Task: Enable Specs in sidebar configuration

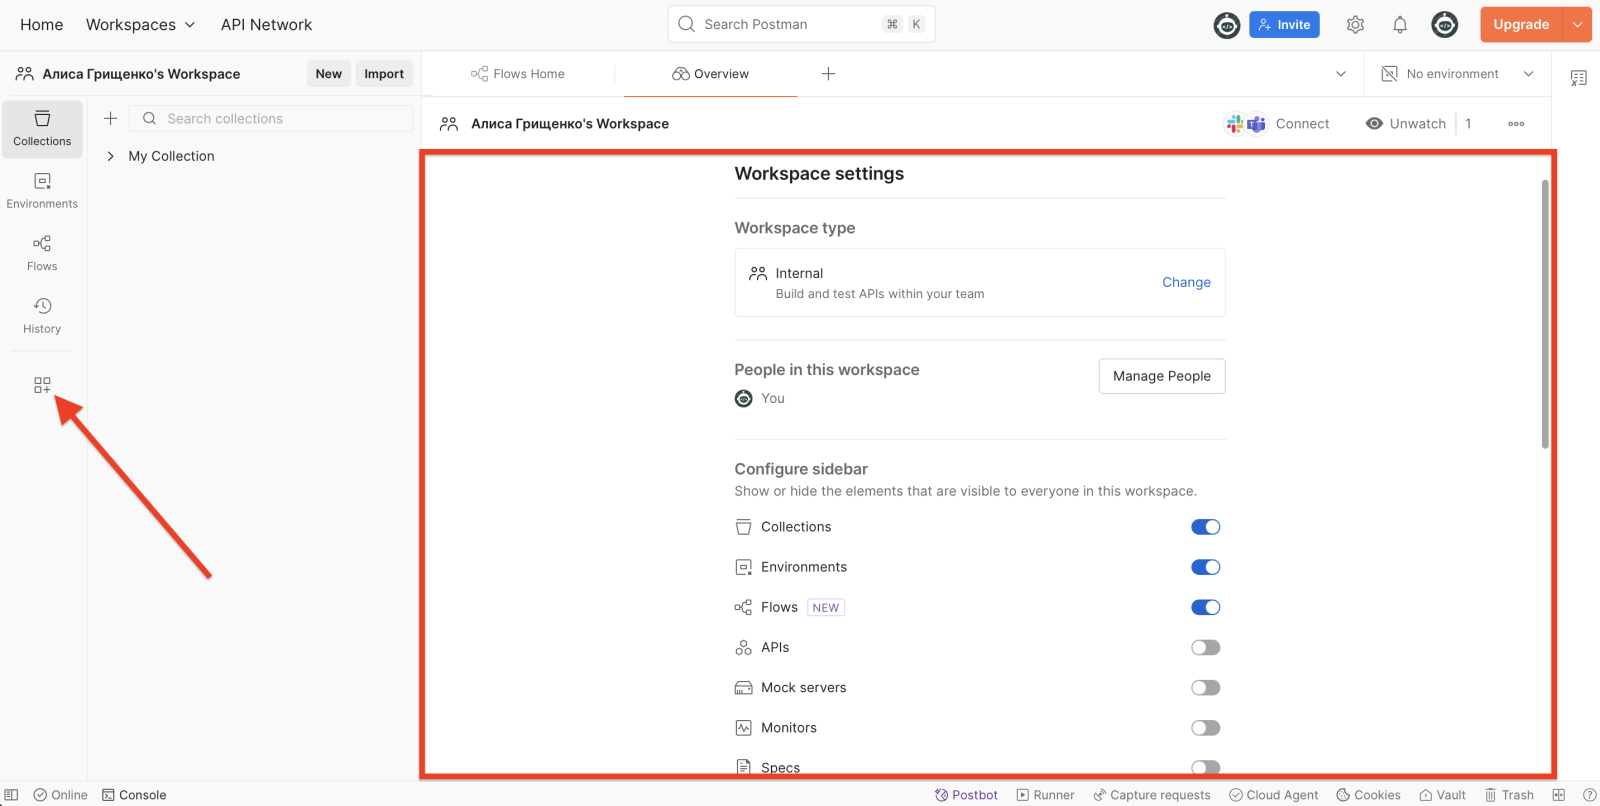Action: pyautogui.click(x=1205, y=767)
